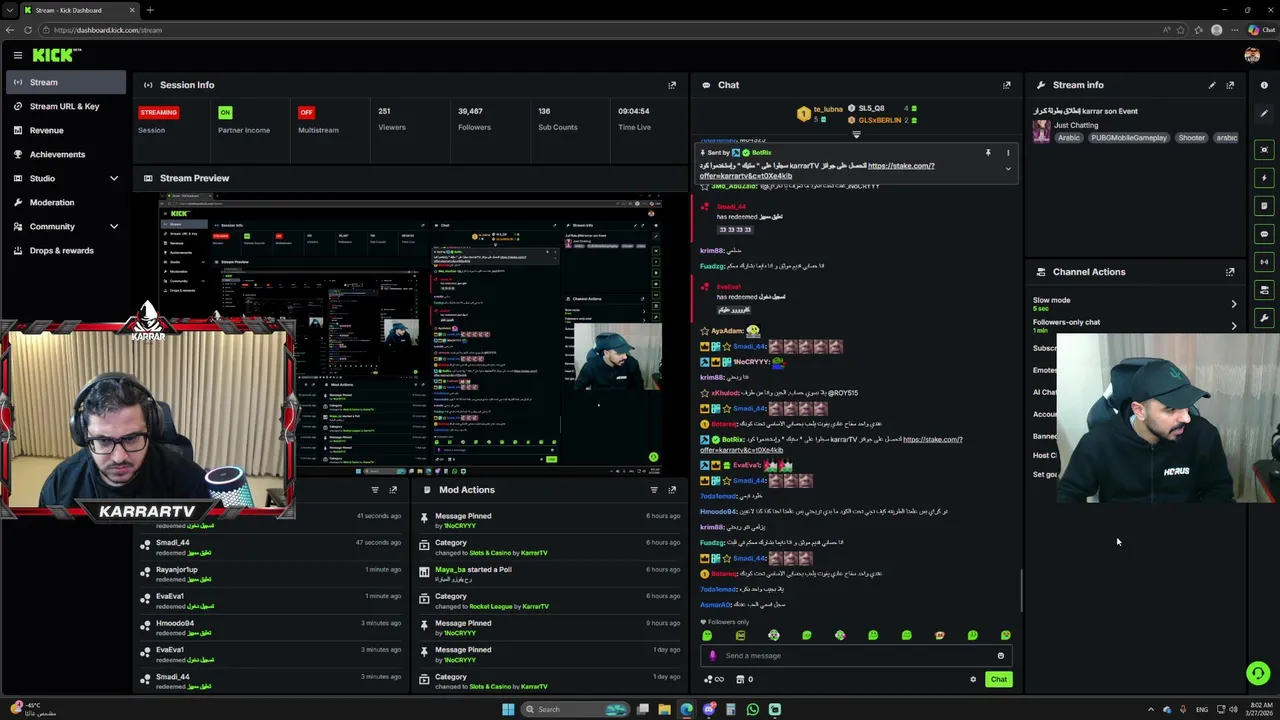The image size is (1280, 720).
Task: Pop out the Mod Actions panel
Action: click(x=672, y=490)
